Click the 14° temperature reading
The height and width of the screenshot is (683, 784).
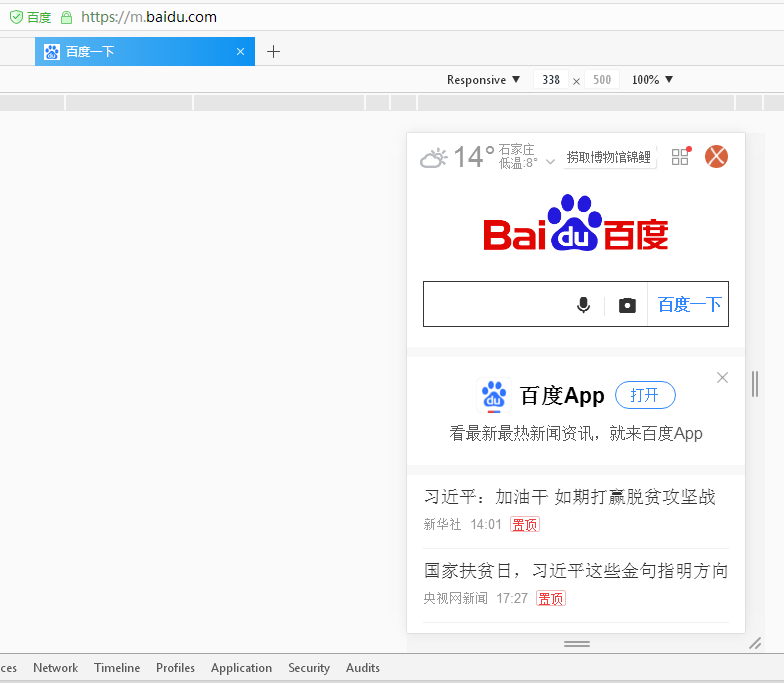(x=473, y=156)
